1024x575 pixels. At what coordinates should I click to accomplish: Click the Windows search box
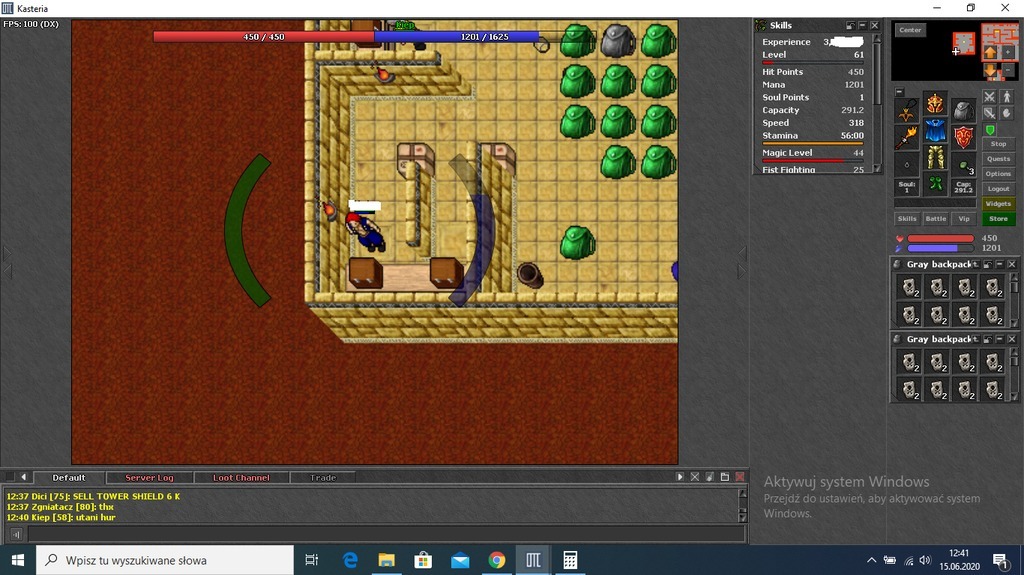coord(165,560)
